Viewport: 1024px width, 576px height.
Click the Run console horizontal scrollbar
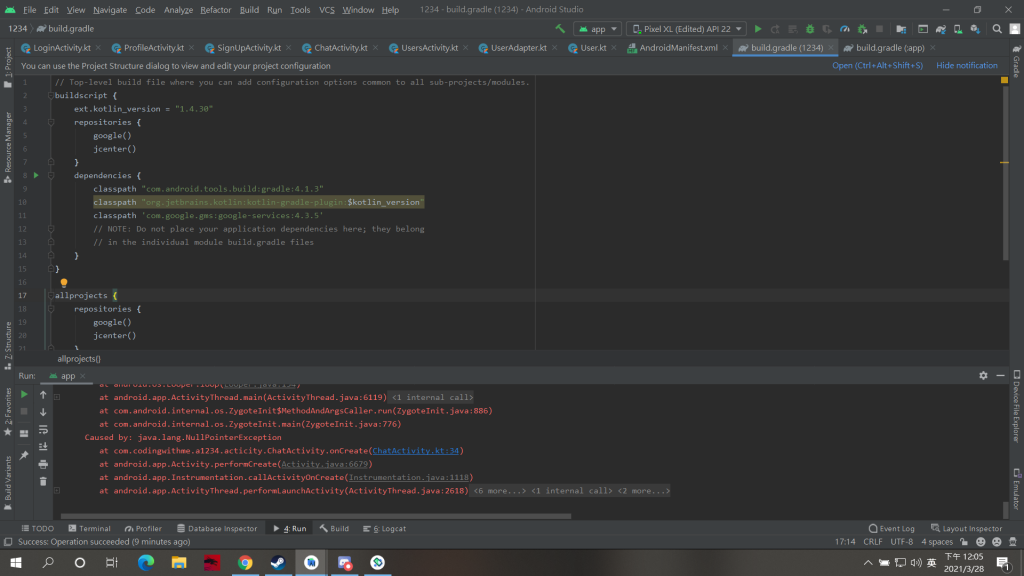[x=316, y=516]
